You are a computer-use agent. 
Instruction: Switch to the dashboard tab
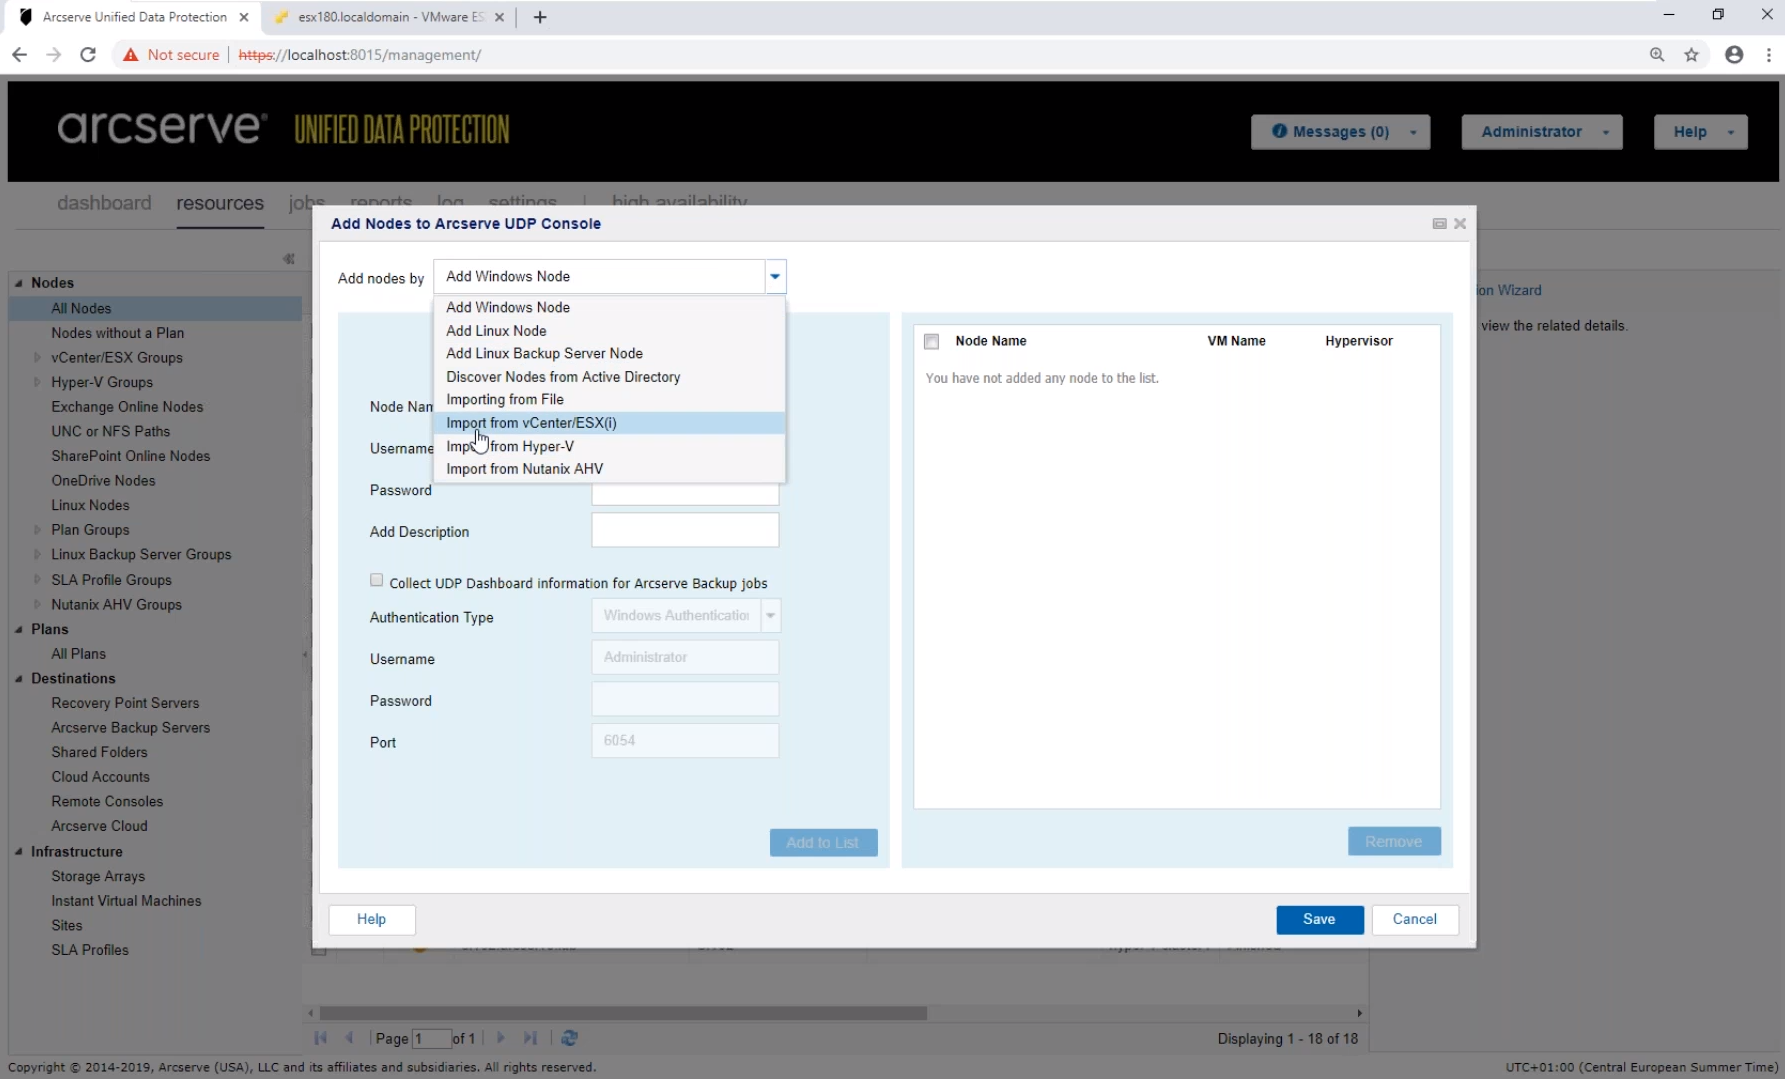tap(104, 203)
